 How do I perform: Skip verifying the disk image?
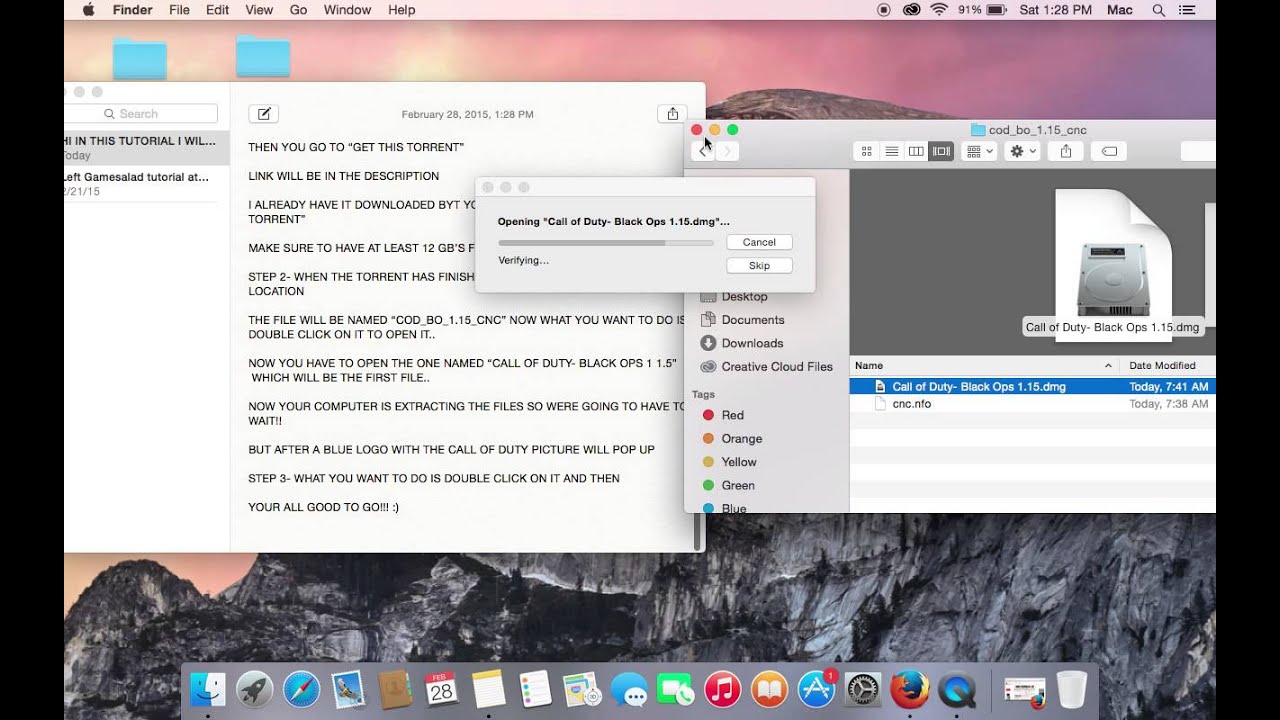[x=759, y=266]
